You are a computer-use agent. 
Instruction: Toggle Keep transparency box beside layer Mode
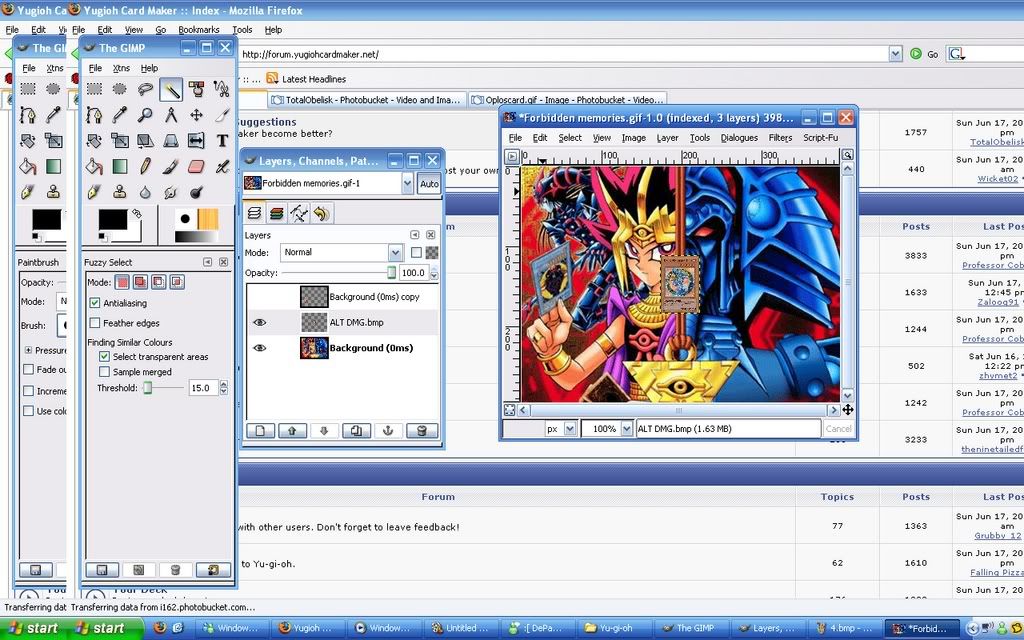pos(416,252)
